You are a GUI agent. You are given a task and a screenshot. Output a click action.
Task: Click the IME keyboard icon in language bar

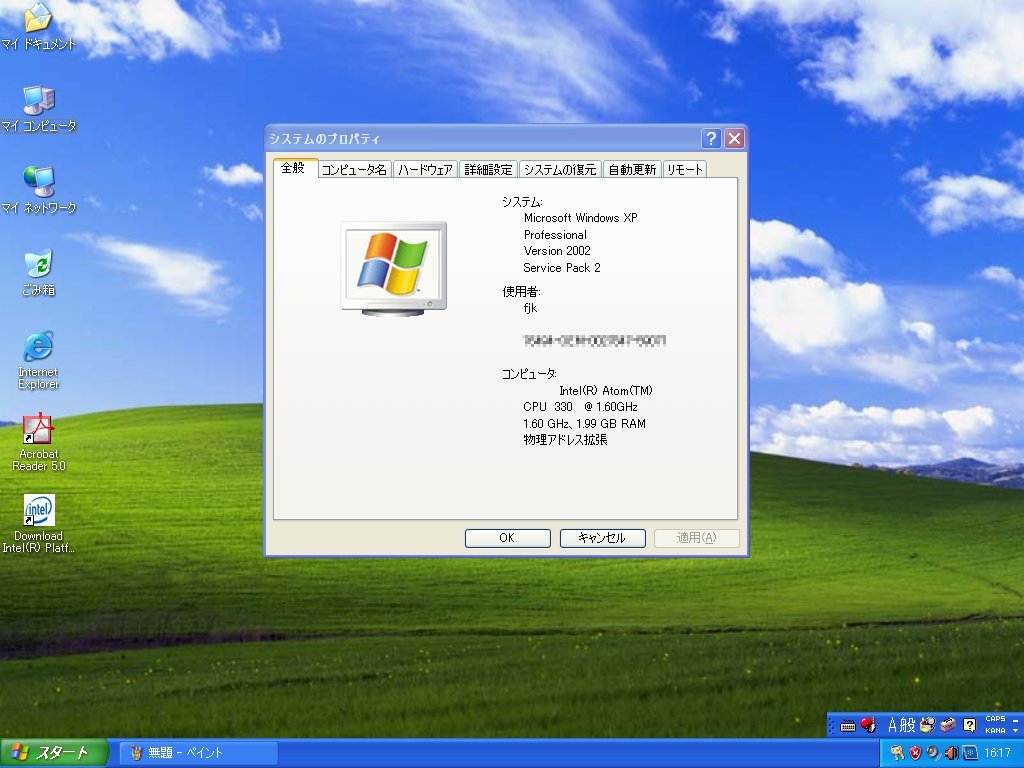click(848, 725)
